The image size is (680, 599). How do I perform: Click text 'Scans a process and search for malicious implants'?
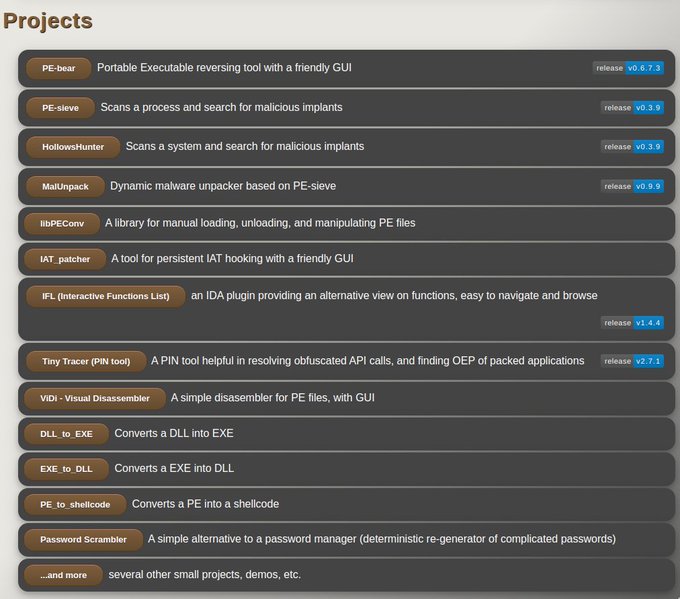[222, 107]
